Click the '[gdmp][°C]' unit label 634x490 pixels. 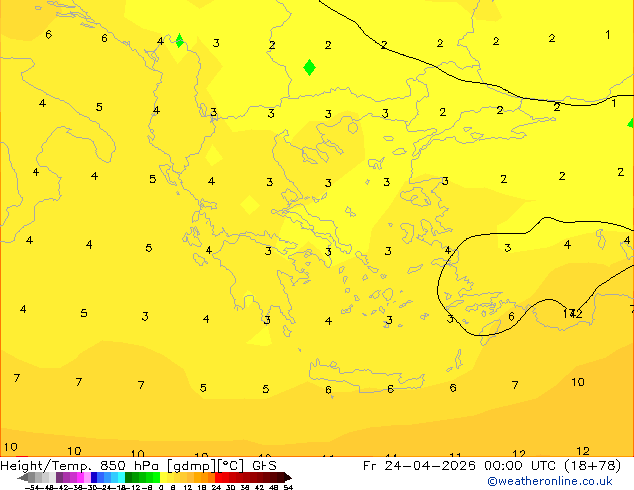pos(205,466)
